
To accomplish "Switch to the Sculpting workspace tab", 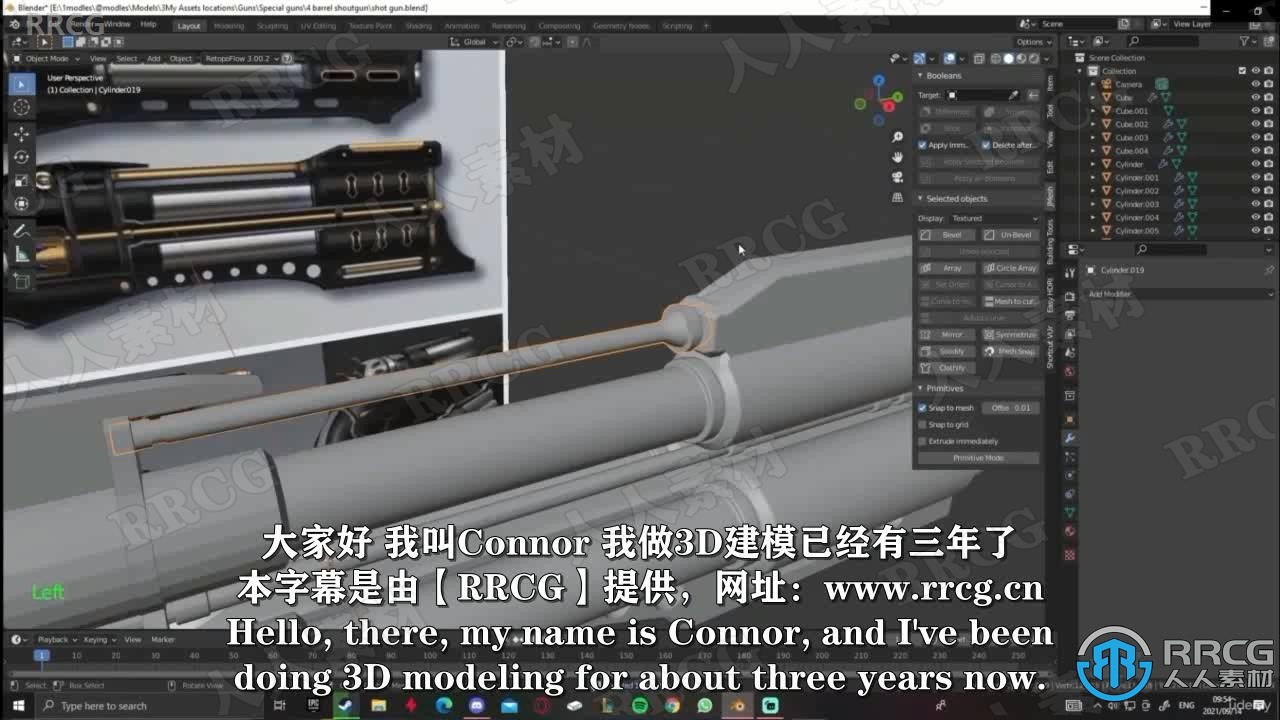I will pyautogui.click(x=272, y=25).
